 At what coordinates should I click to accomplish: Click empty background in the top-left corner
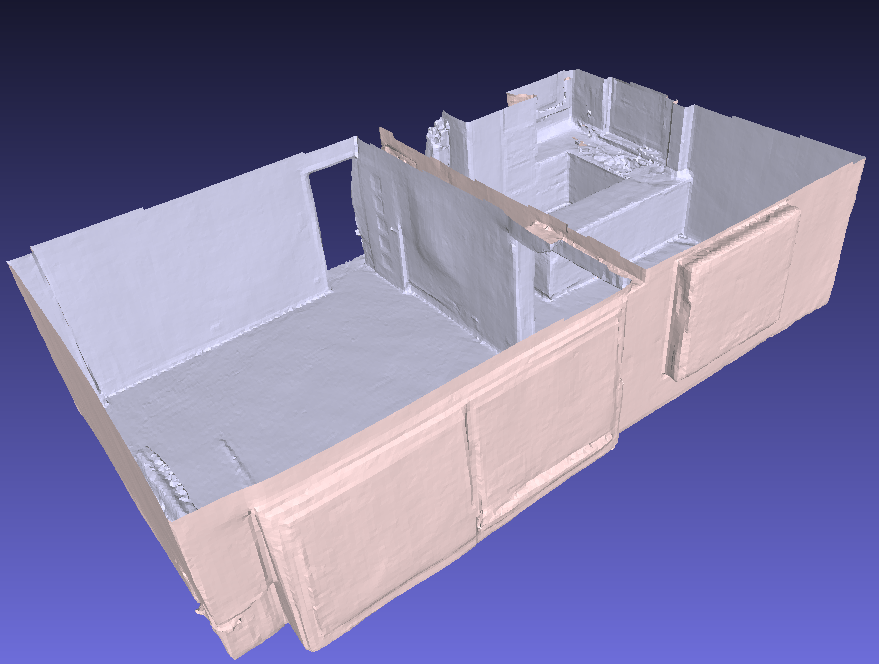(60, 50)
